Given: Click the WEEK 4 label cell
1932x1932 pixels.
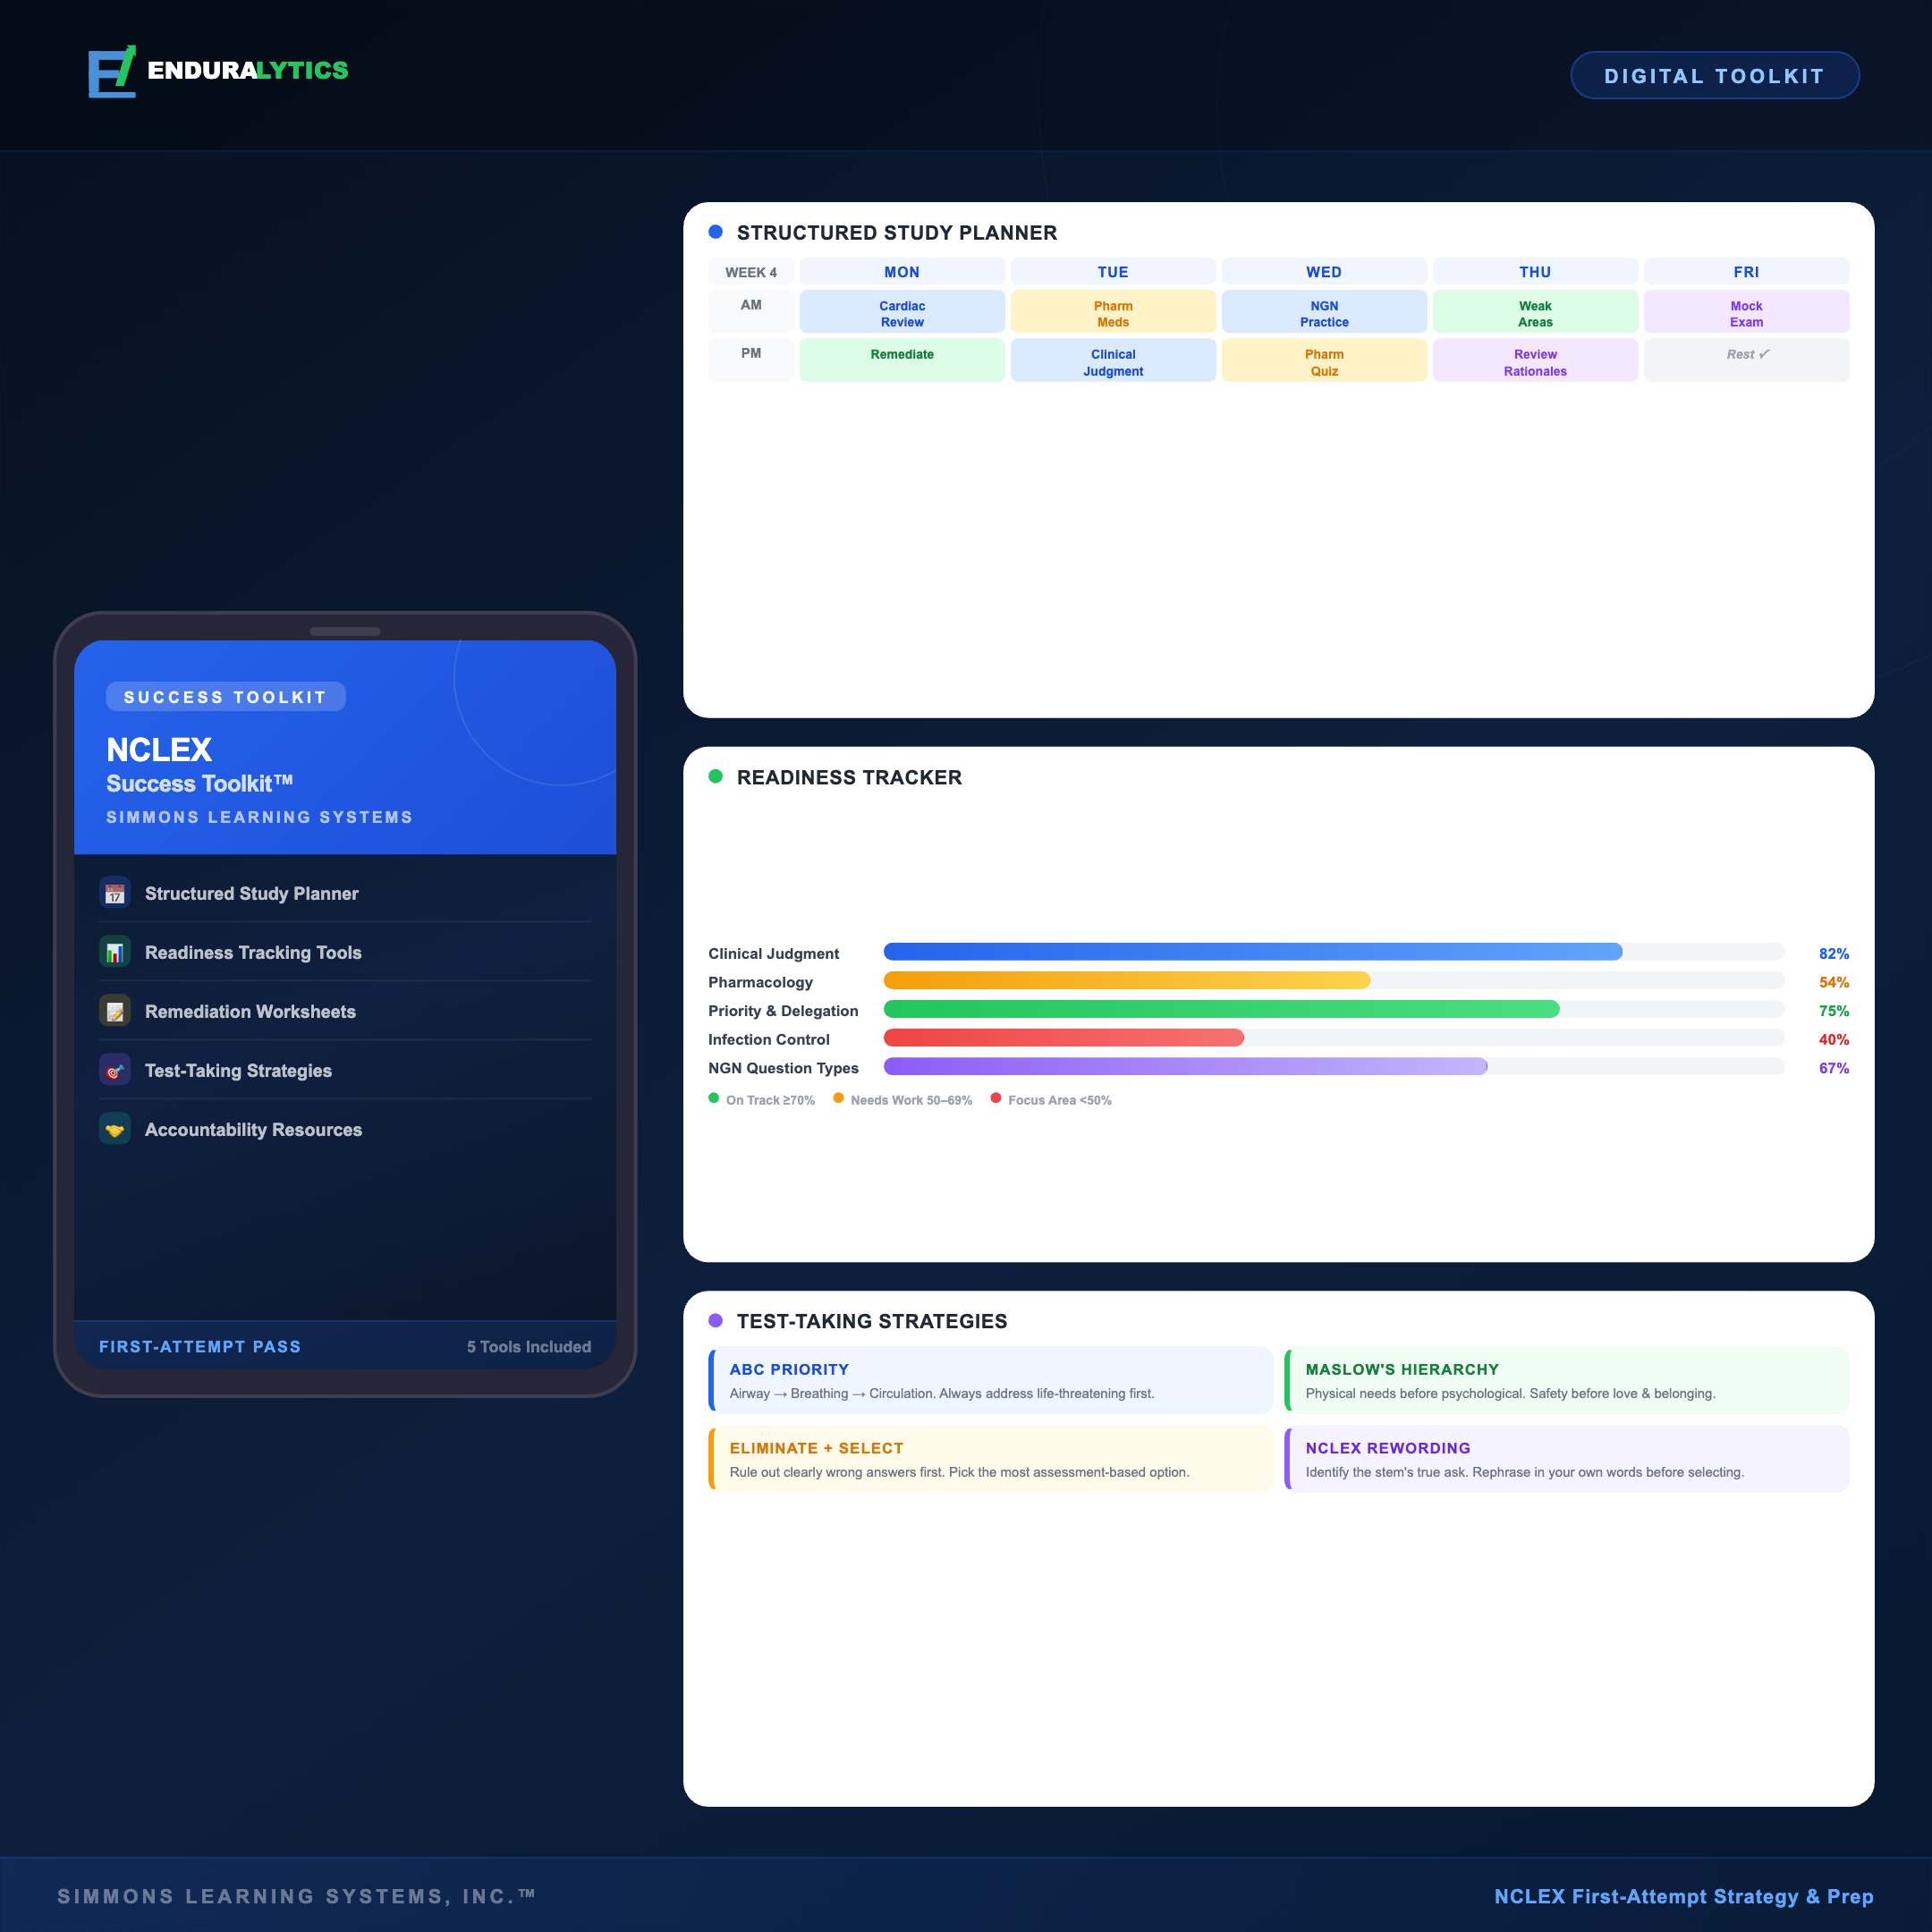Looking at the screenshot, I should pyautogui.click(x=751, y=272).
